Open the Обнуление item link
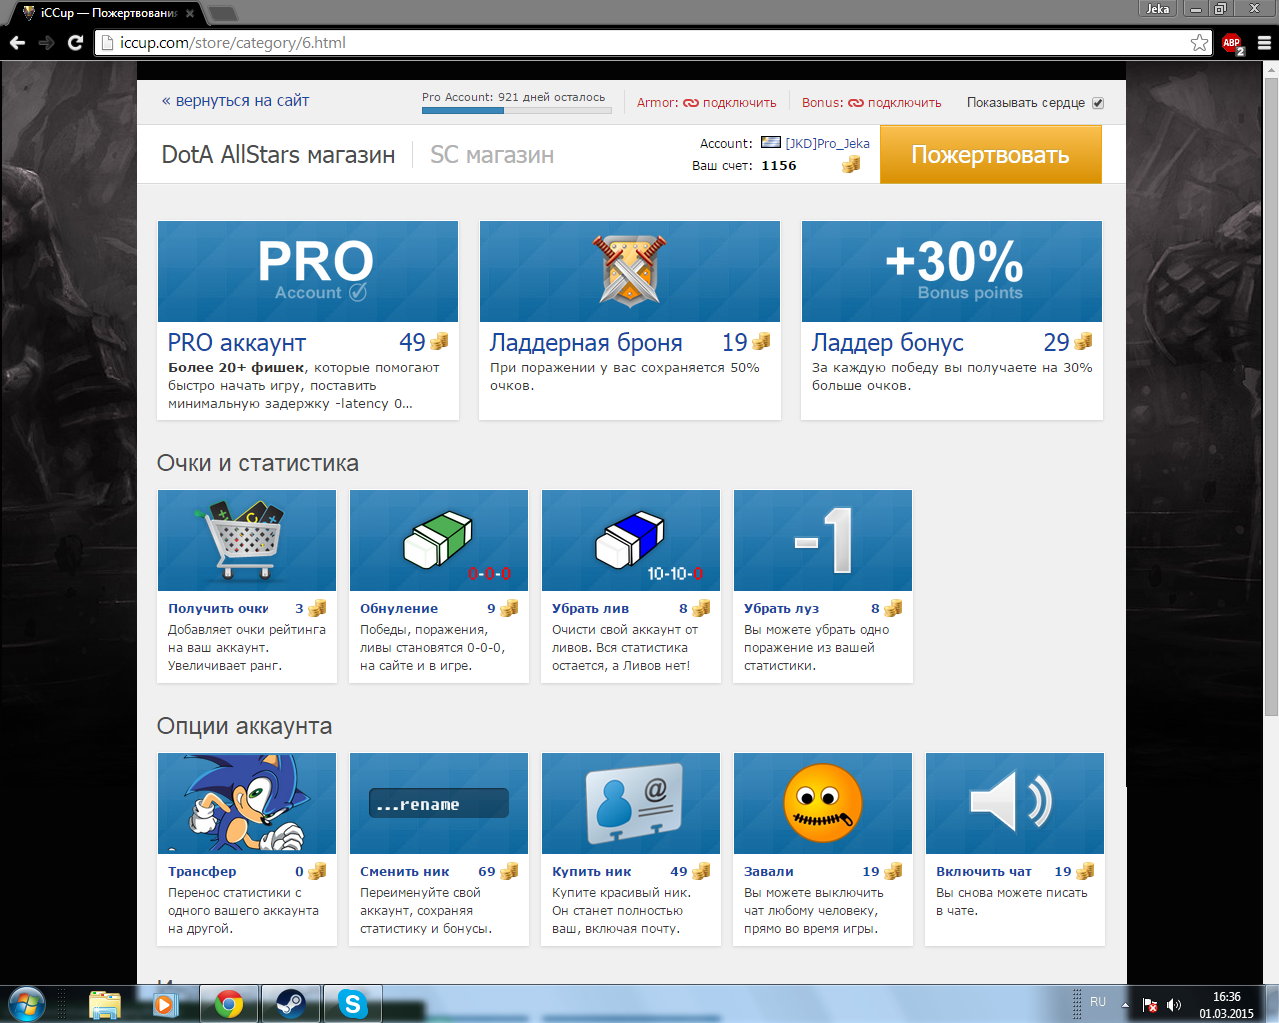This screenshot has height=1023, width=1279. 399,608
